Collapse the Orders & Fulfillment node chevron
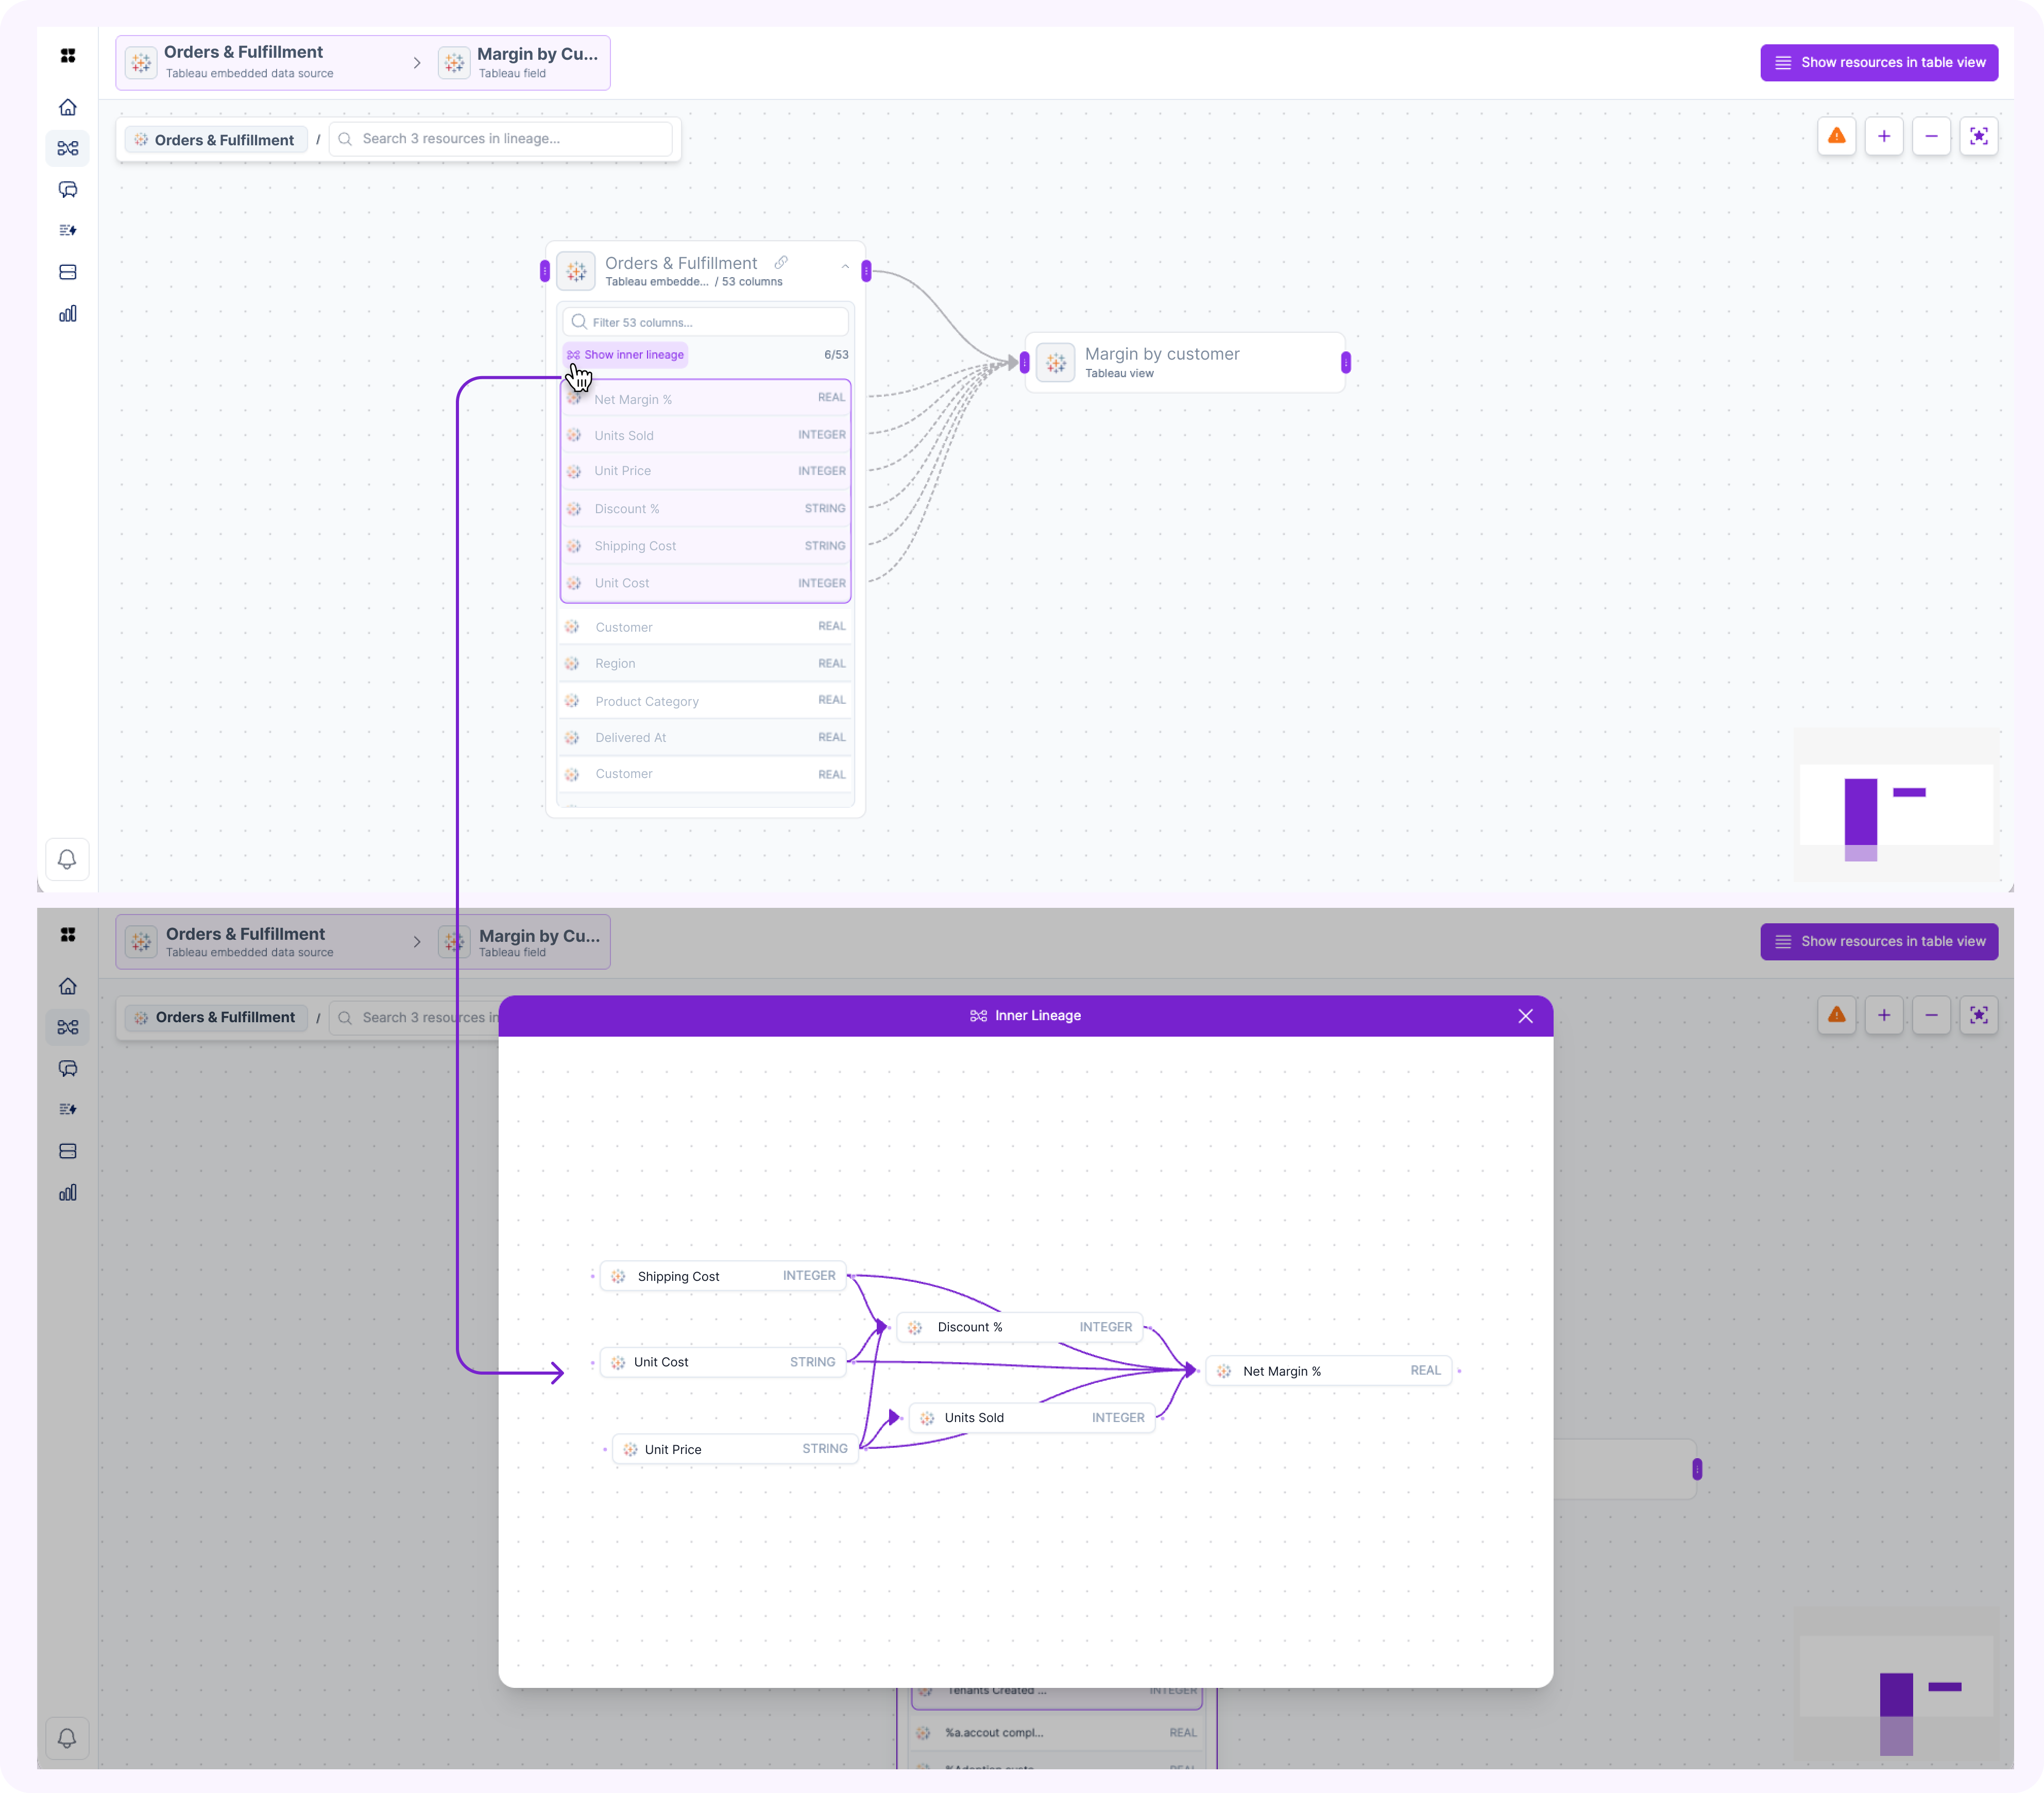The width and height of the screenshot is (2044, 1793). [845, 267]
